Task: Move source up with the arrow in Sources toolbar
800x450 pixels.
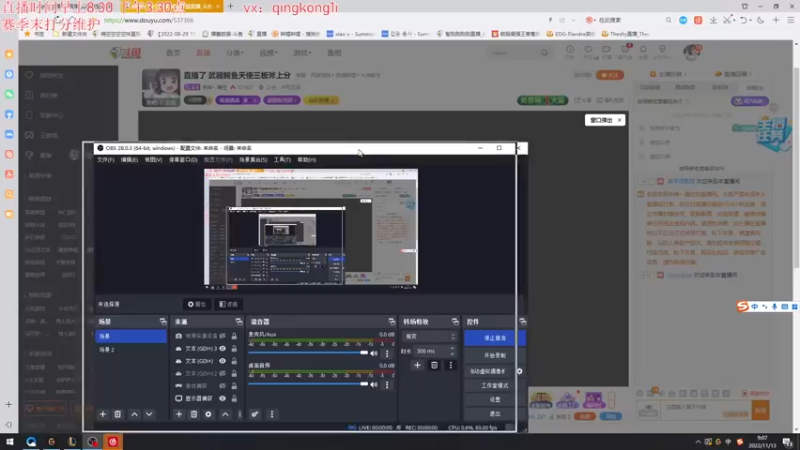Action: (225, 414)
